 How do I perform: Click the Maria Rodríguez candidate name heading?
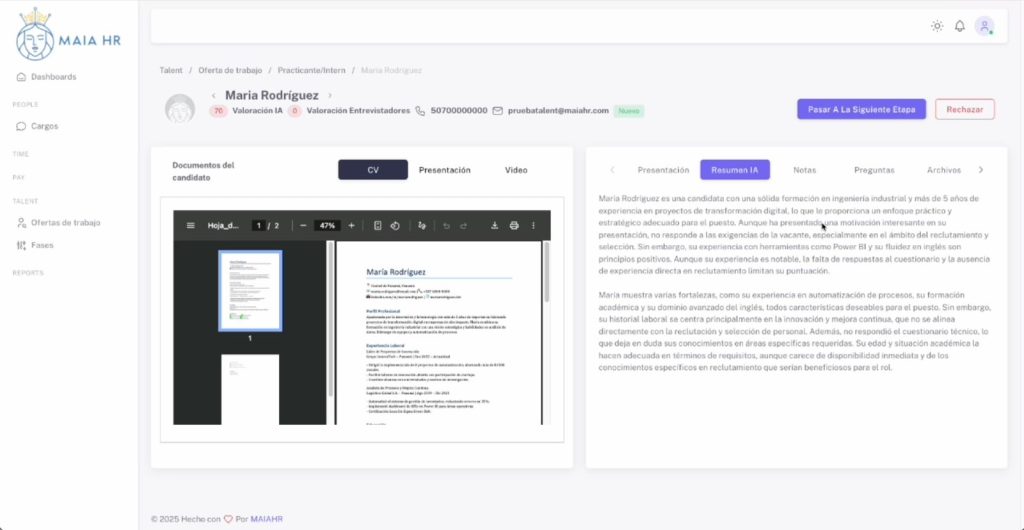[272, 96]
